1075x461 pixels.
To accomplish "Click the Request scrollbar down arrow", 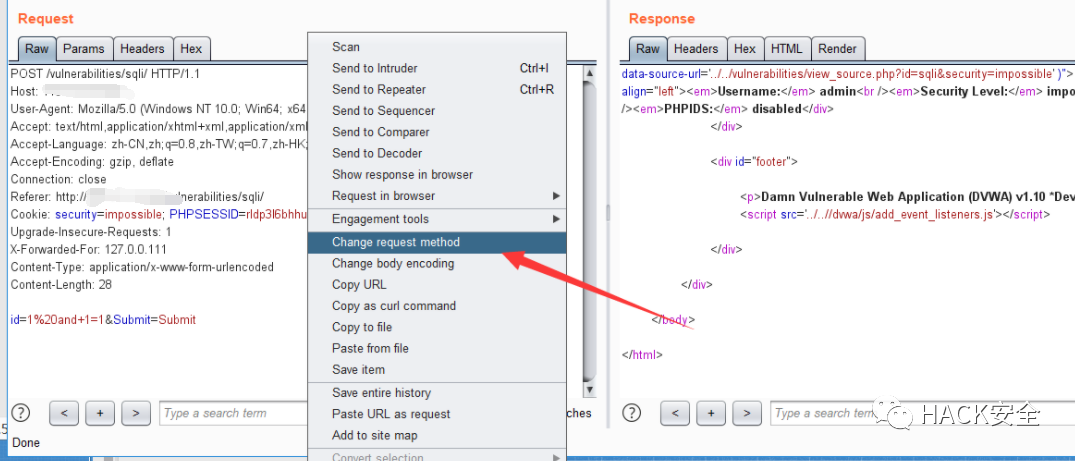I will [x=589, y=390].
